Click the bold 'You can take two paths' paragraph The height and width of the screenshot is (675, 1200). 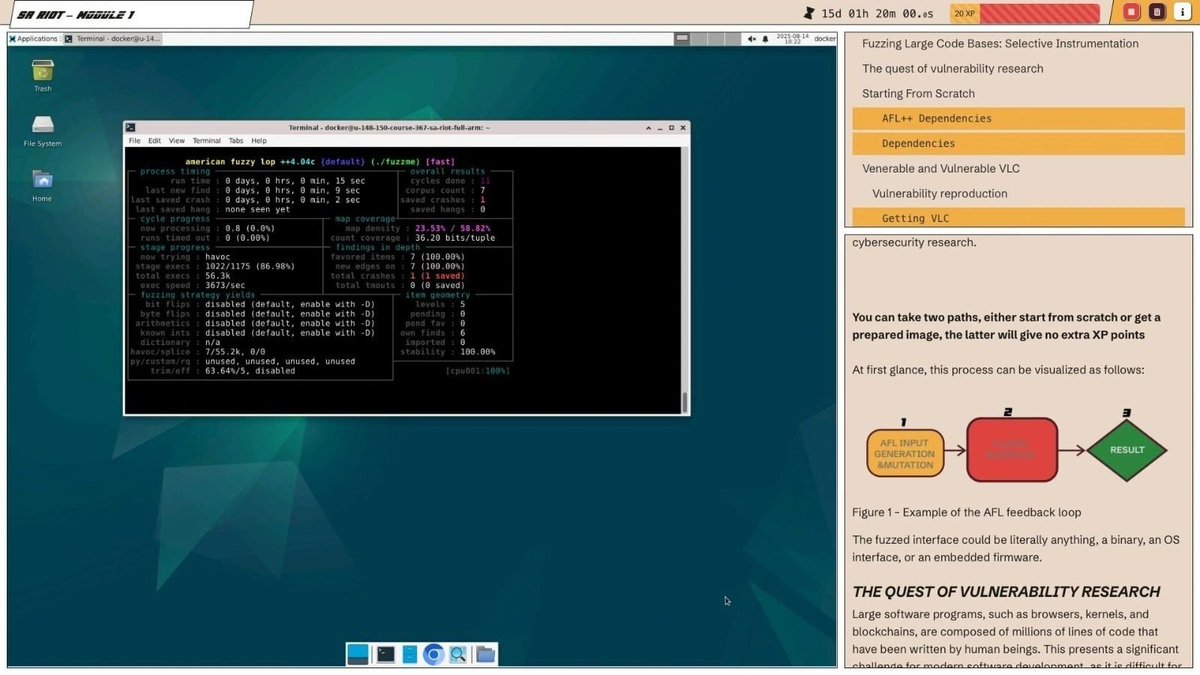click(x=1006, y=326)
